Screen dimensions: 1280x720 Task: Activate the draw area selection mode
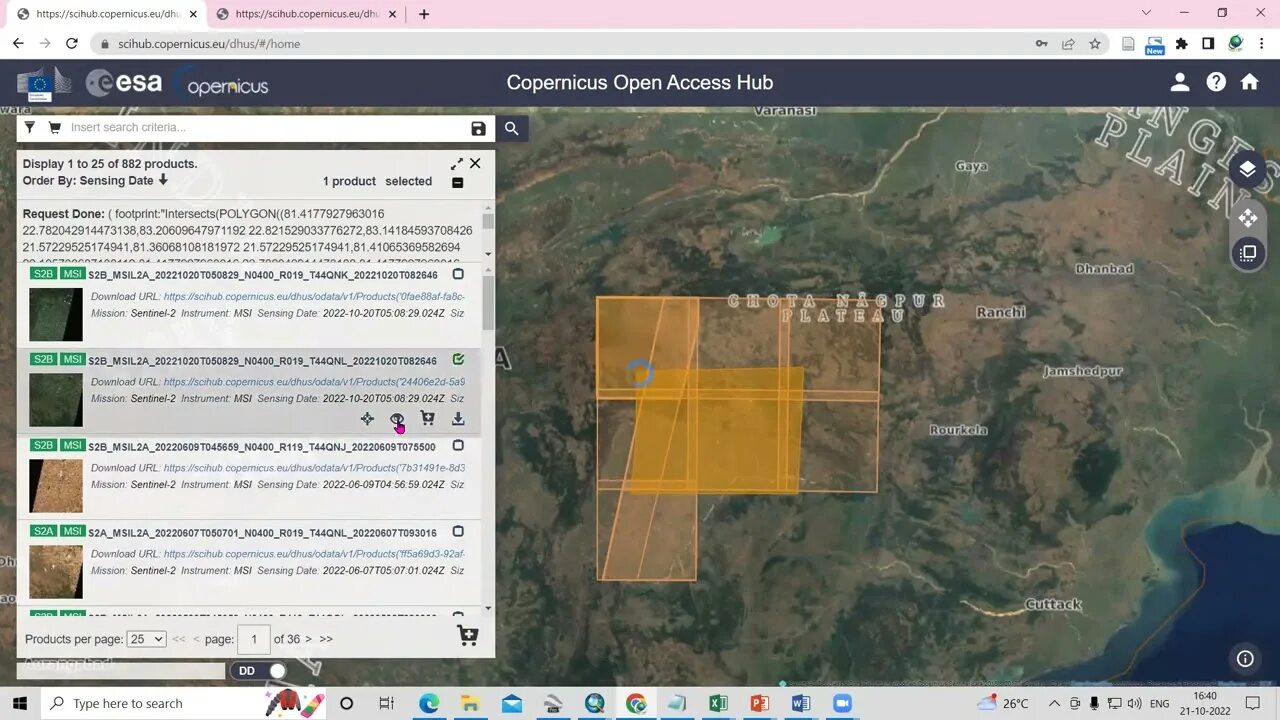coord(1247,253)
